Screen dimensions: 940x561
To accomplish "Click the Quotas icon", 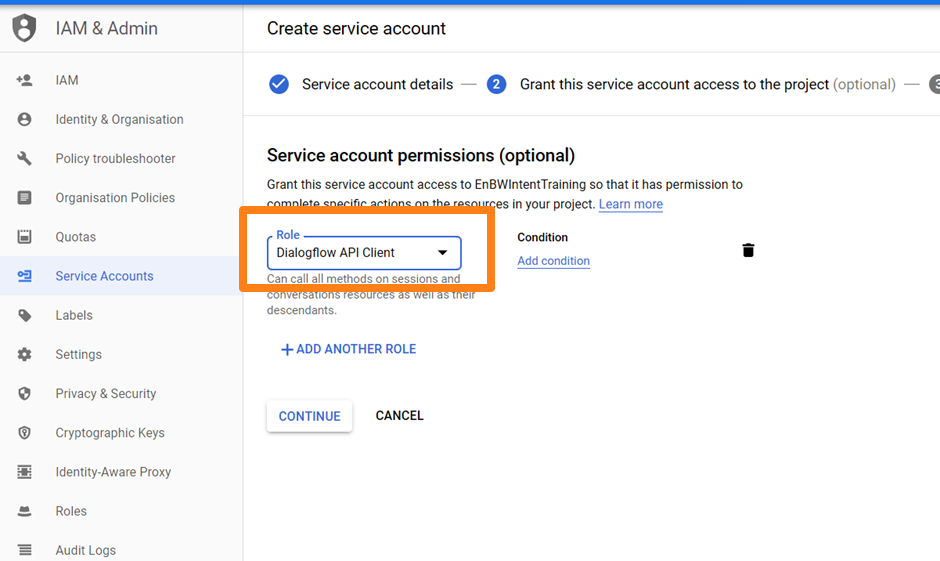I will coord(25,237).
